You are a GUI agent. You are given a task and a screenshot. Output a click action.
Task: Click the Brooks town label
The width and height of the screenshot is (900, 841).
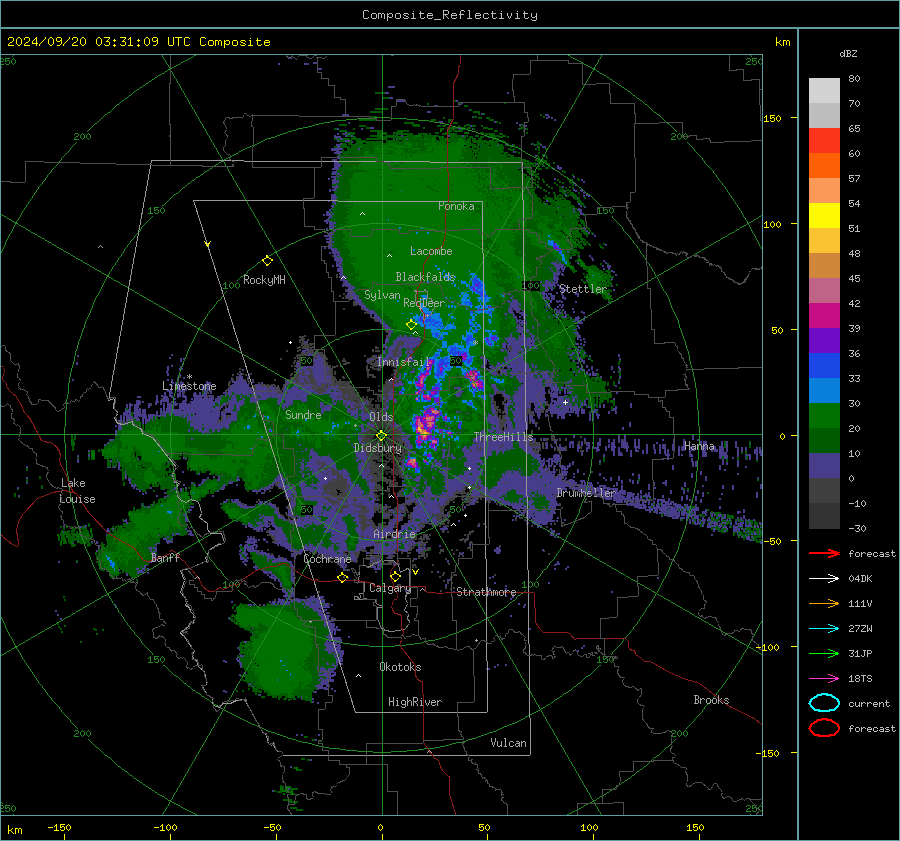711,700
